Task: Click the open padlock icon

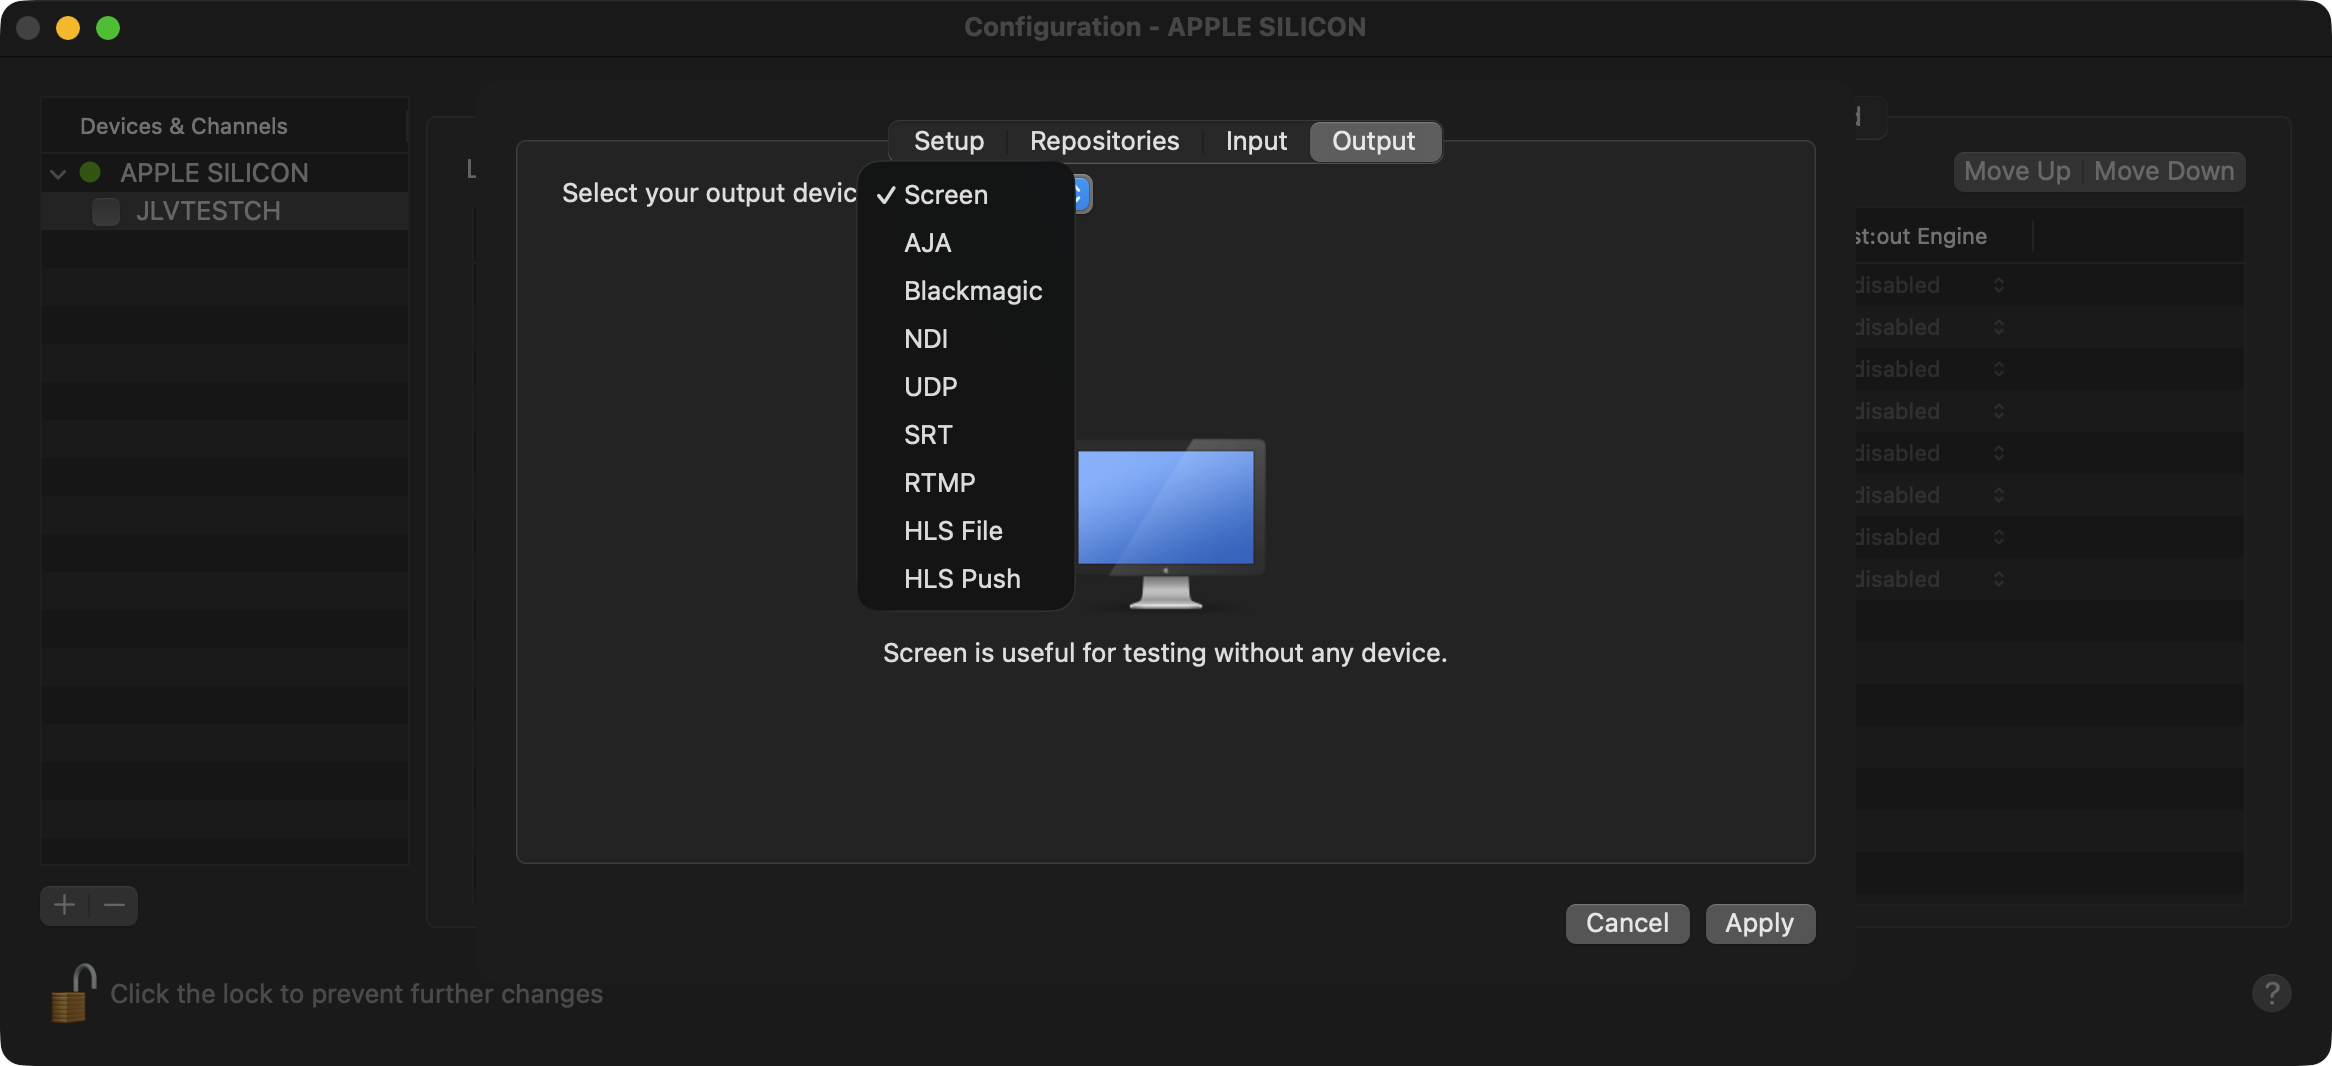Action: coord(73,994)
